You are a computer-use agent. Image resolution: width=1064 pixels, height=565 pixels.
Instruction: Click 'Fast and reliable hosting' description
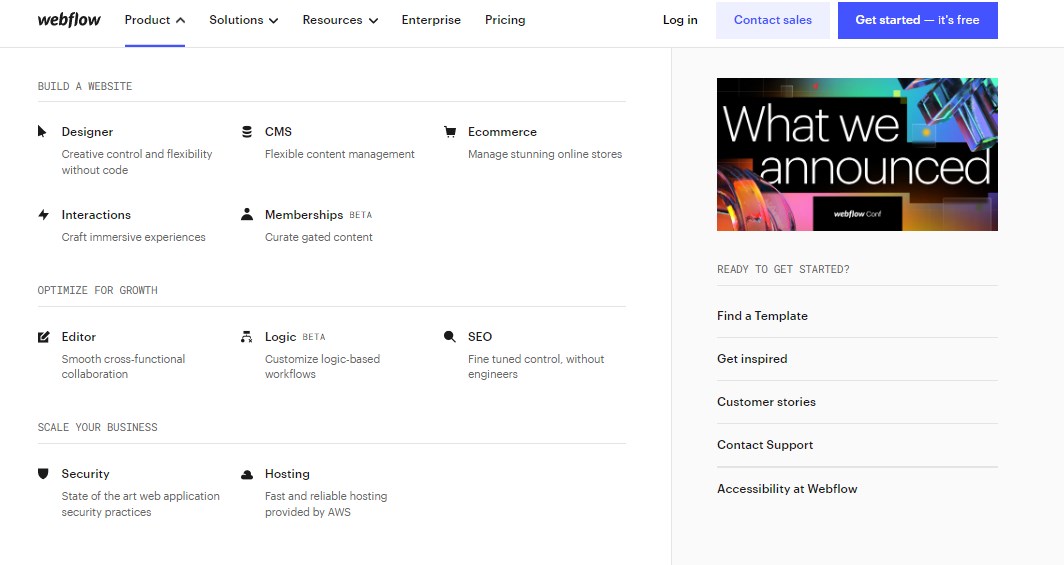click(x=326, y=496)
